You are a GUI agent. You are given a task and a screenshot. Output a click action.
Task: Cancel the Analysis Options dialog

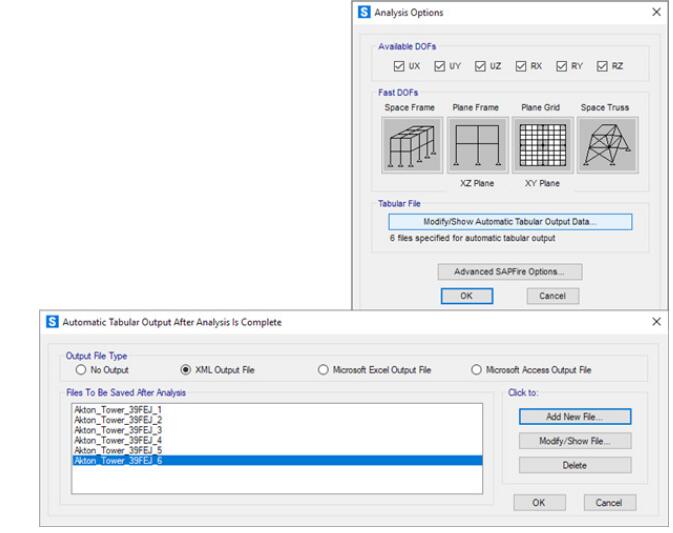553,296
